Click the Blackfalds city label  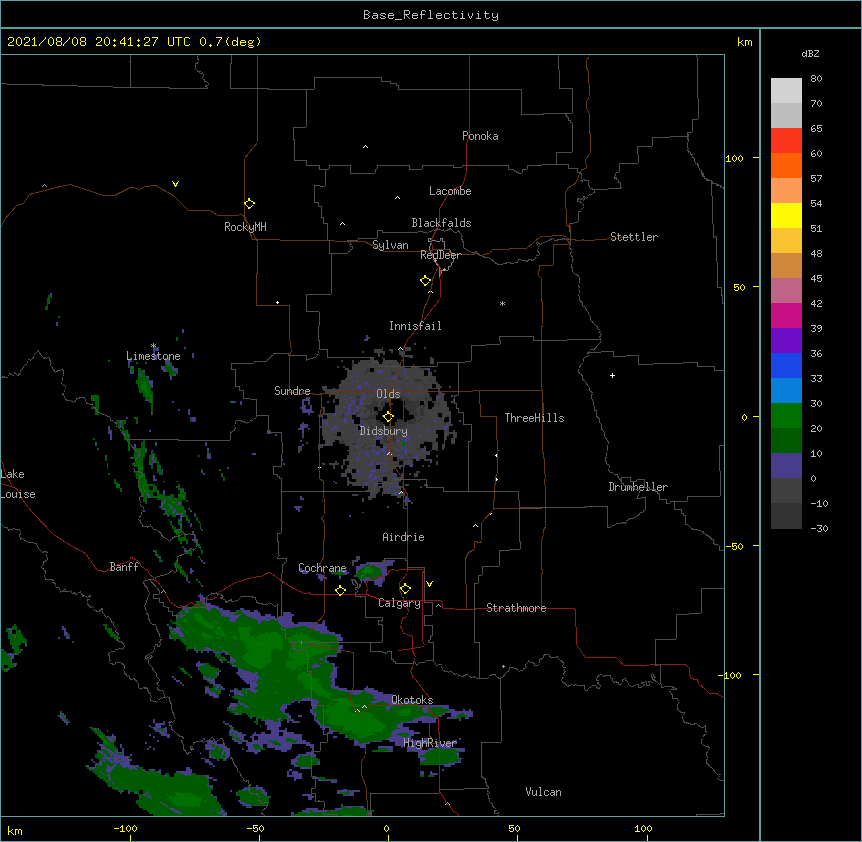(x=441, y=223)
